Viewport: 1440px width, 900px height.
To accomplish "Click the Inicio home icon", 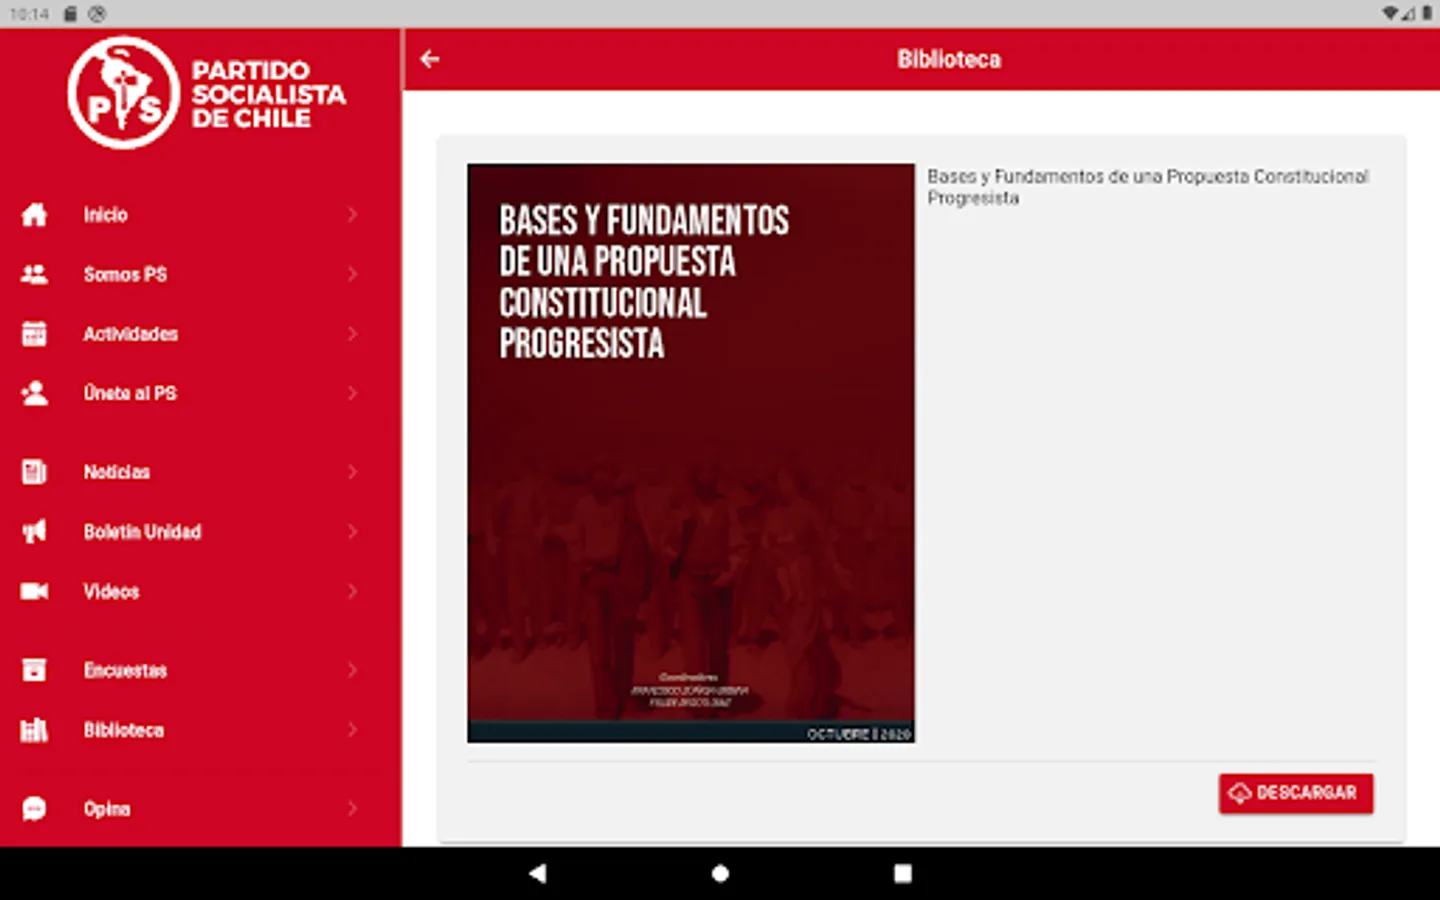I will pyautogui.click(x=34, y=214).
